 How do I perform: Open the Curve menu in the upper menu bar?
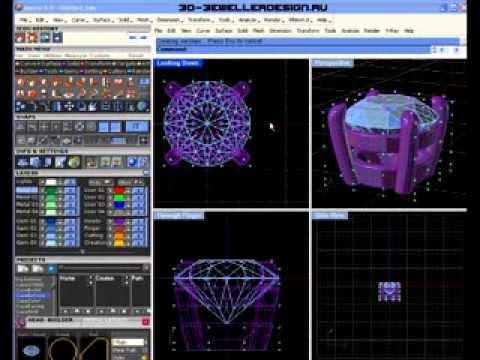[79, 20]
